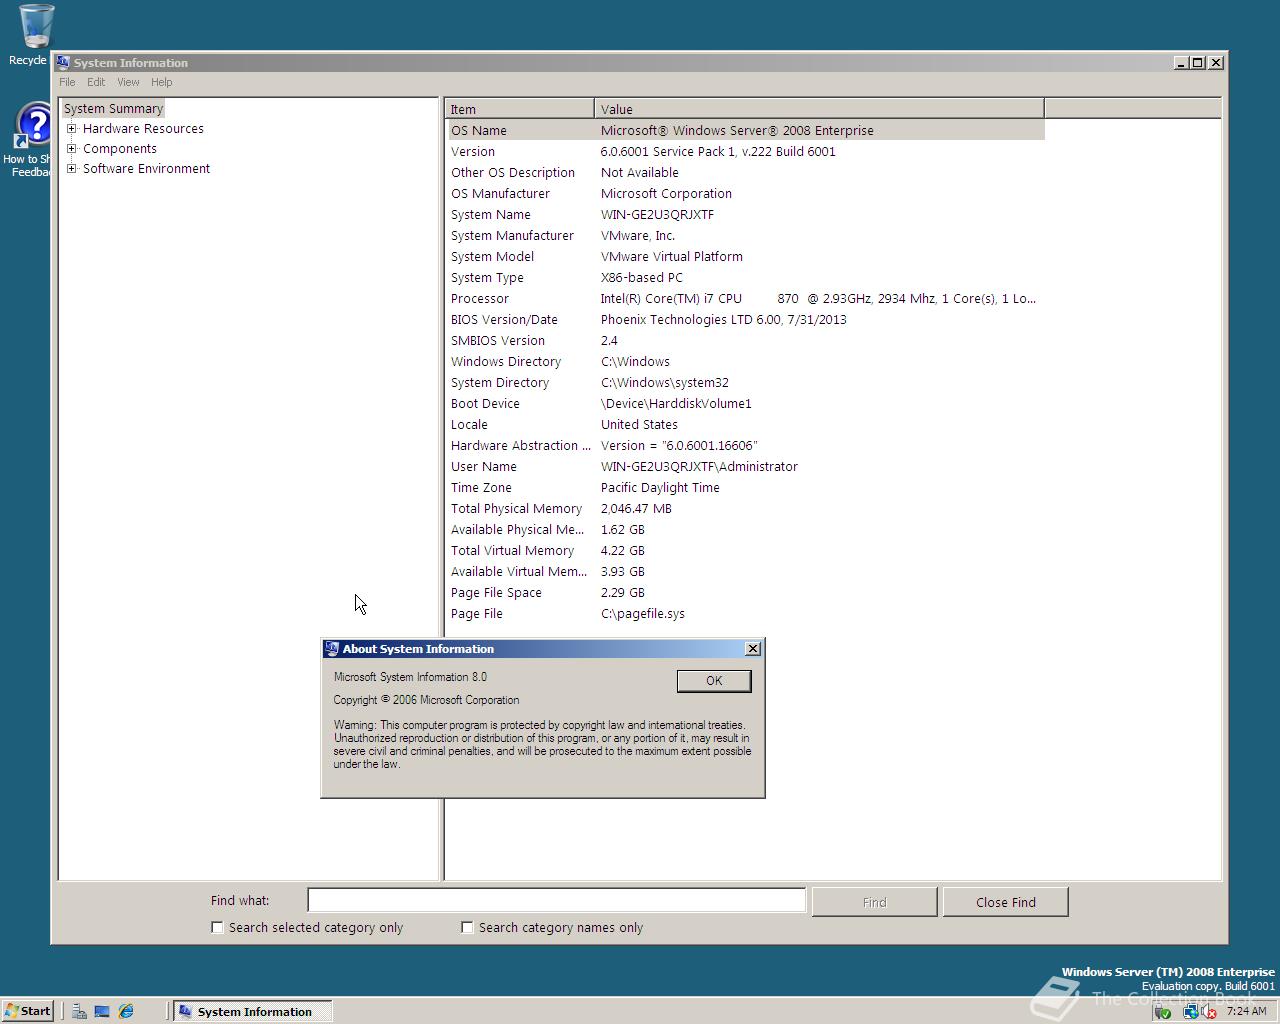The image size is (1280, 1024).
Task: Select System Information taskbar button
Action: click(251, 1011)
